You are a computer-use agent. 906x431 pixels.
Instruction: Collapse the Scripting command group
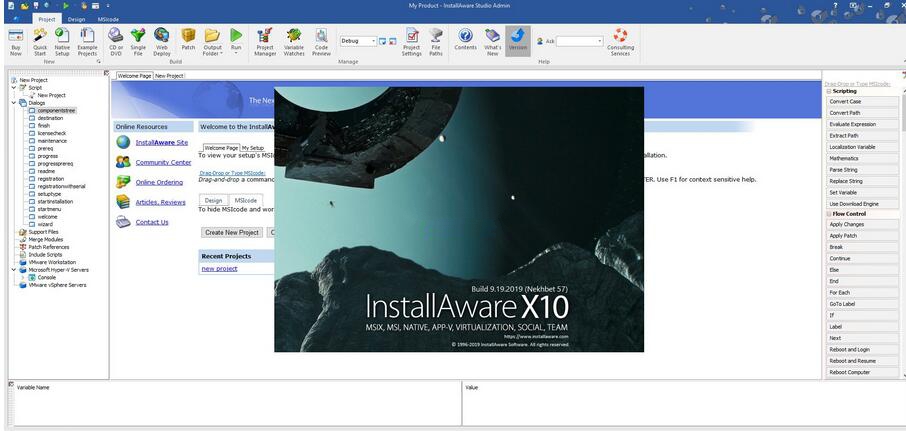829,91
